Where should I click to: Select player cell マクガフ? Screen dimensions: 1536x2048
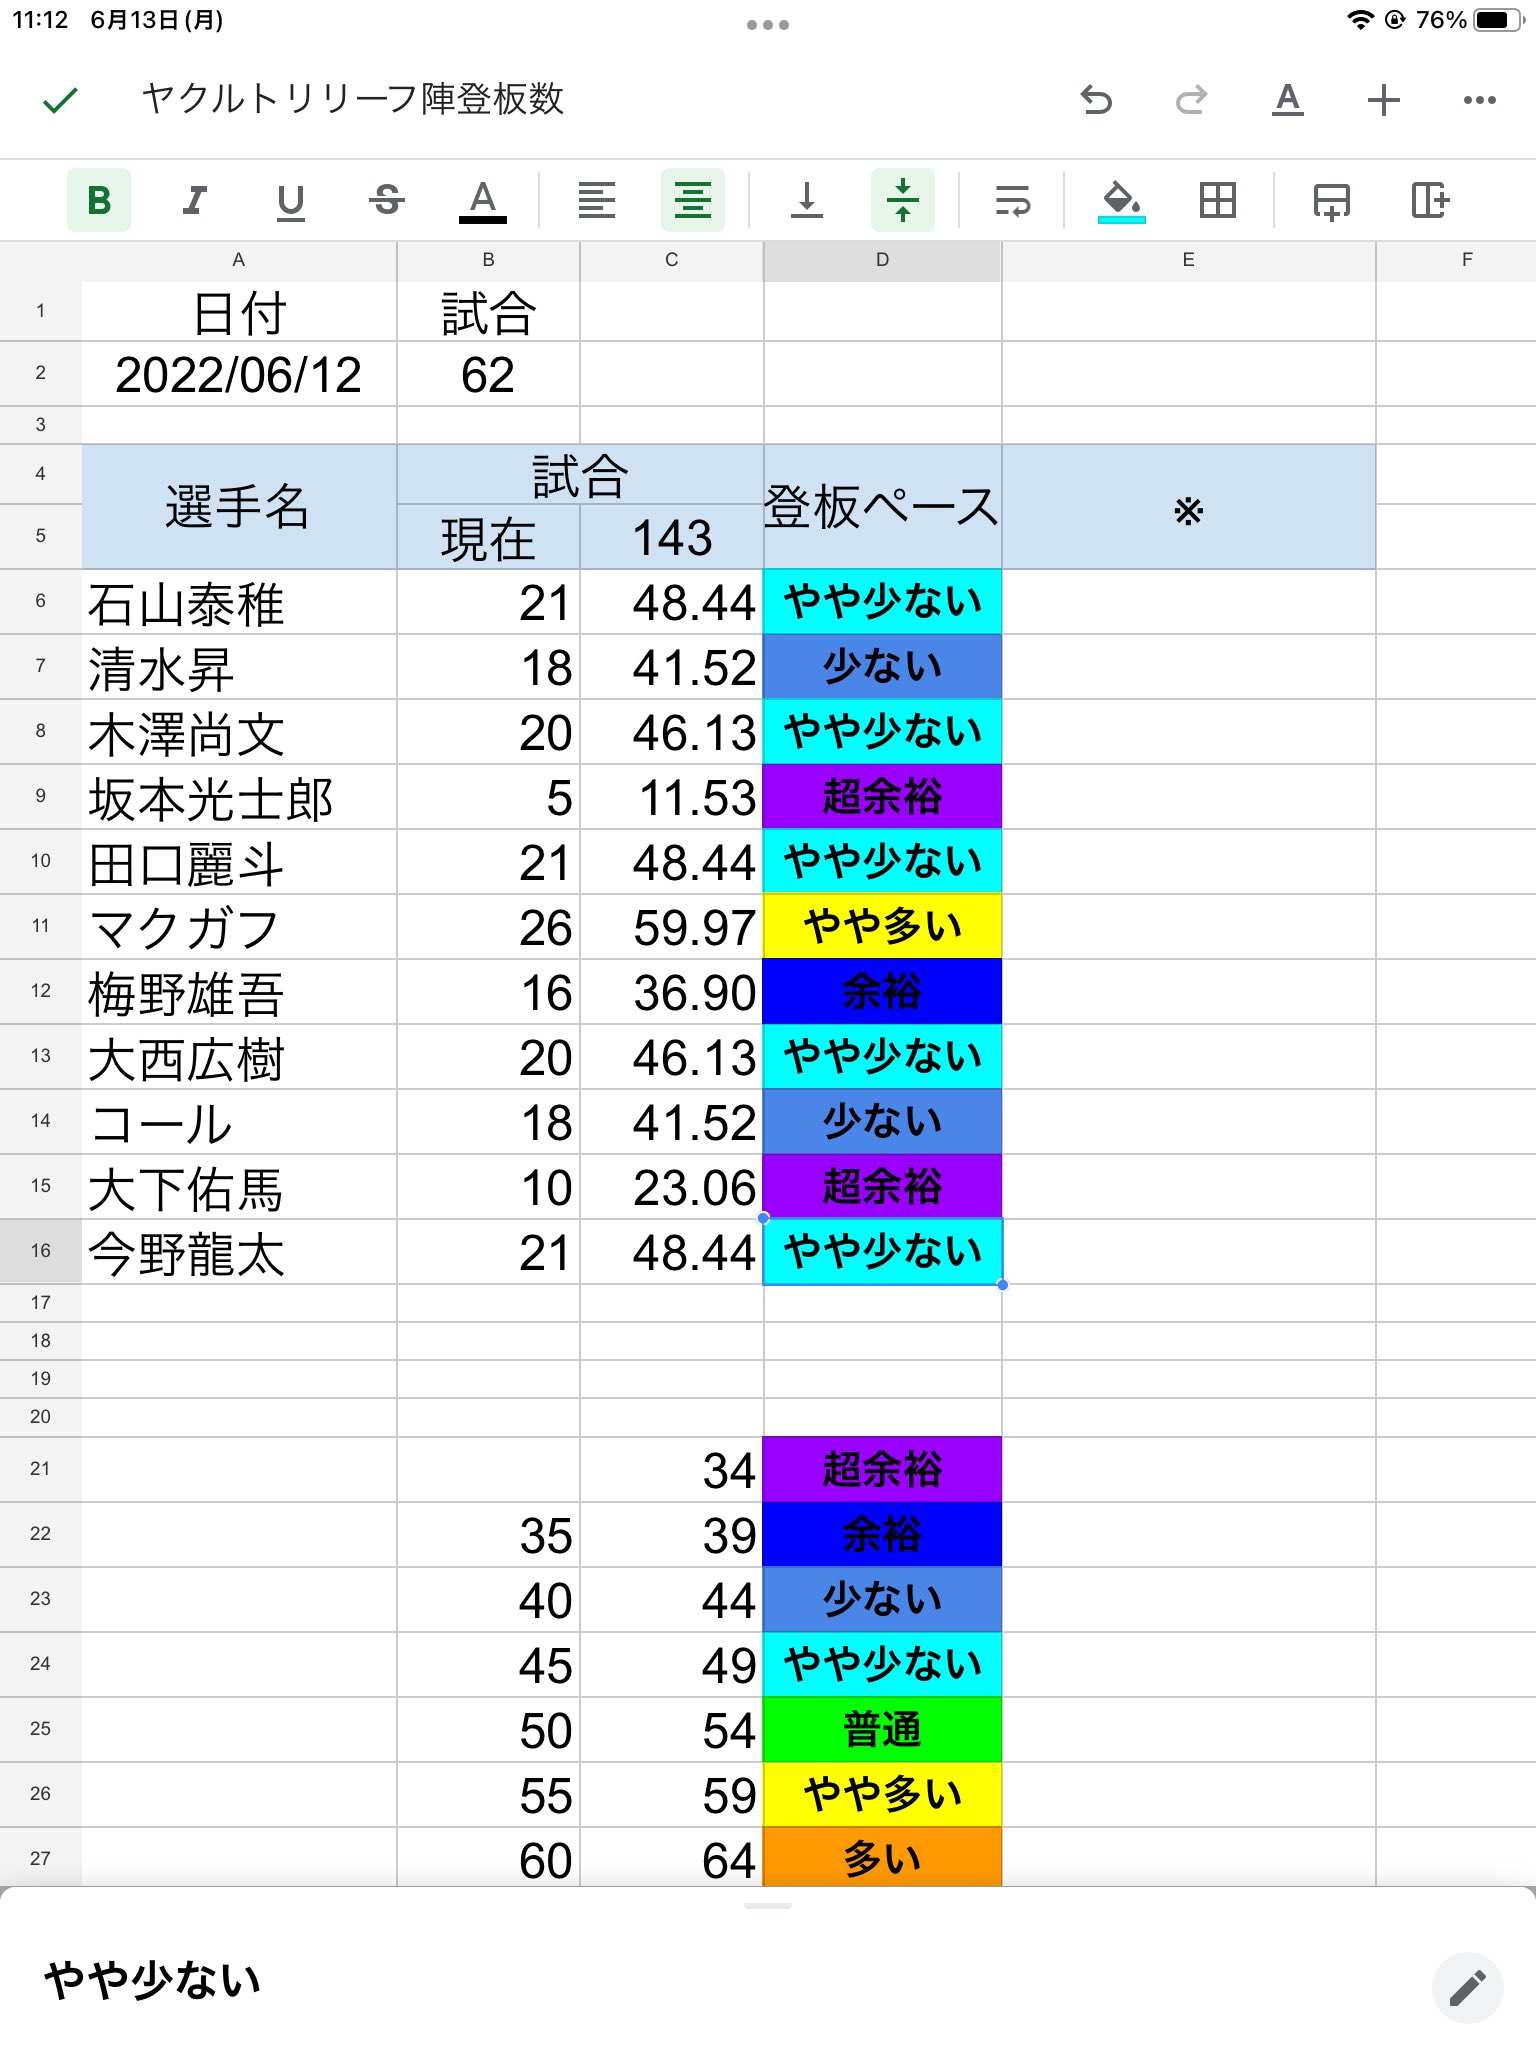239,927
